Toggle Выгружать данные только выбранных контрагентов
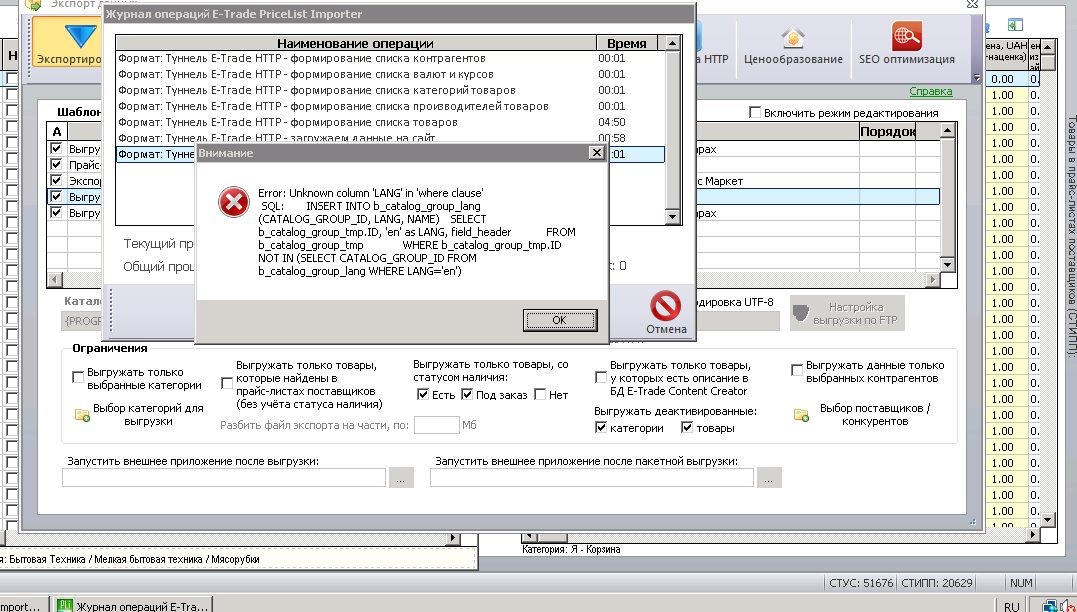Viewport: 1077px width, 612px height. click(797, 370)
